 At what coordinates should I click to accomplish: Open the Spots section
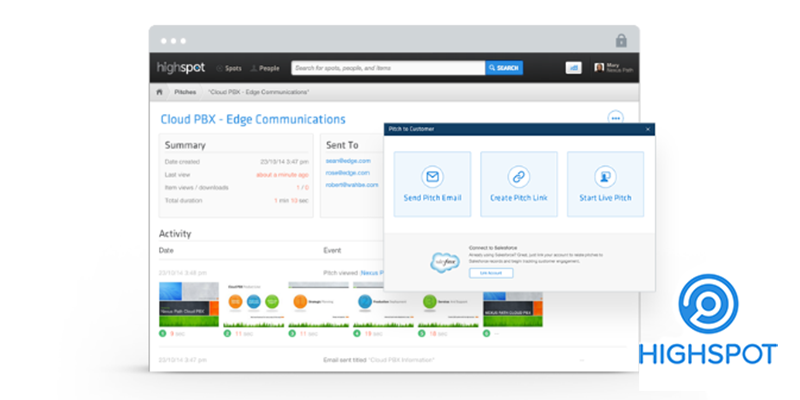coord(227,68)
